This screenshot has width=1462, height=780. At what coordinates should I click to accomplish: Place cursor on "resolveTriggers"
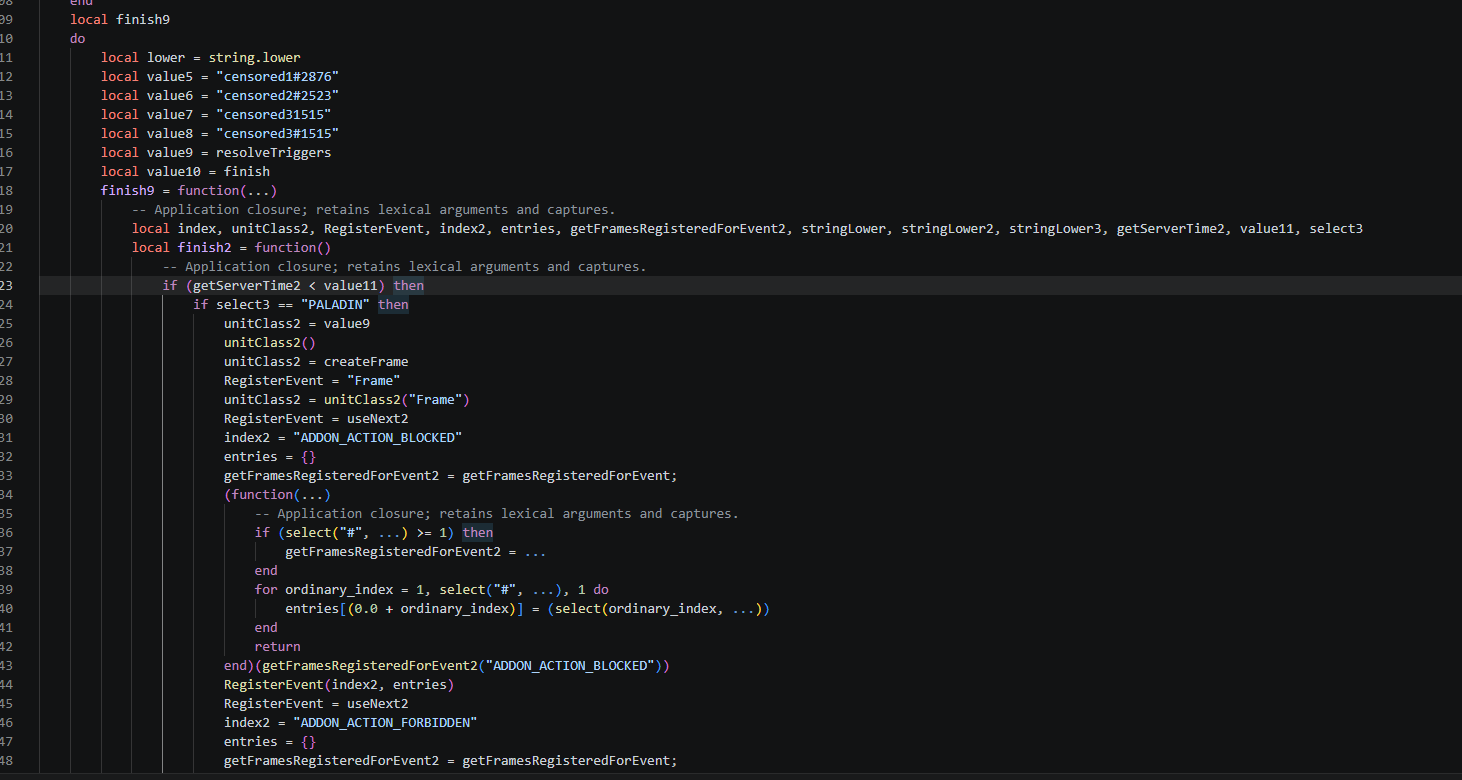pyautogui.click(x=274, y=152)
